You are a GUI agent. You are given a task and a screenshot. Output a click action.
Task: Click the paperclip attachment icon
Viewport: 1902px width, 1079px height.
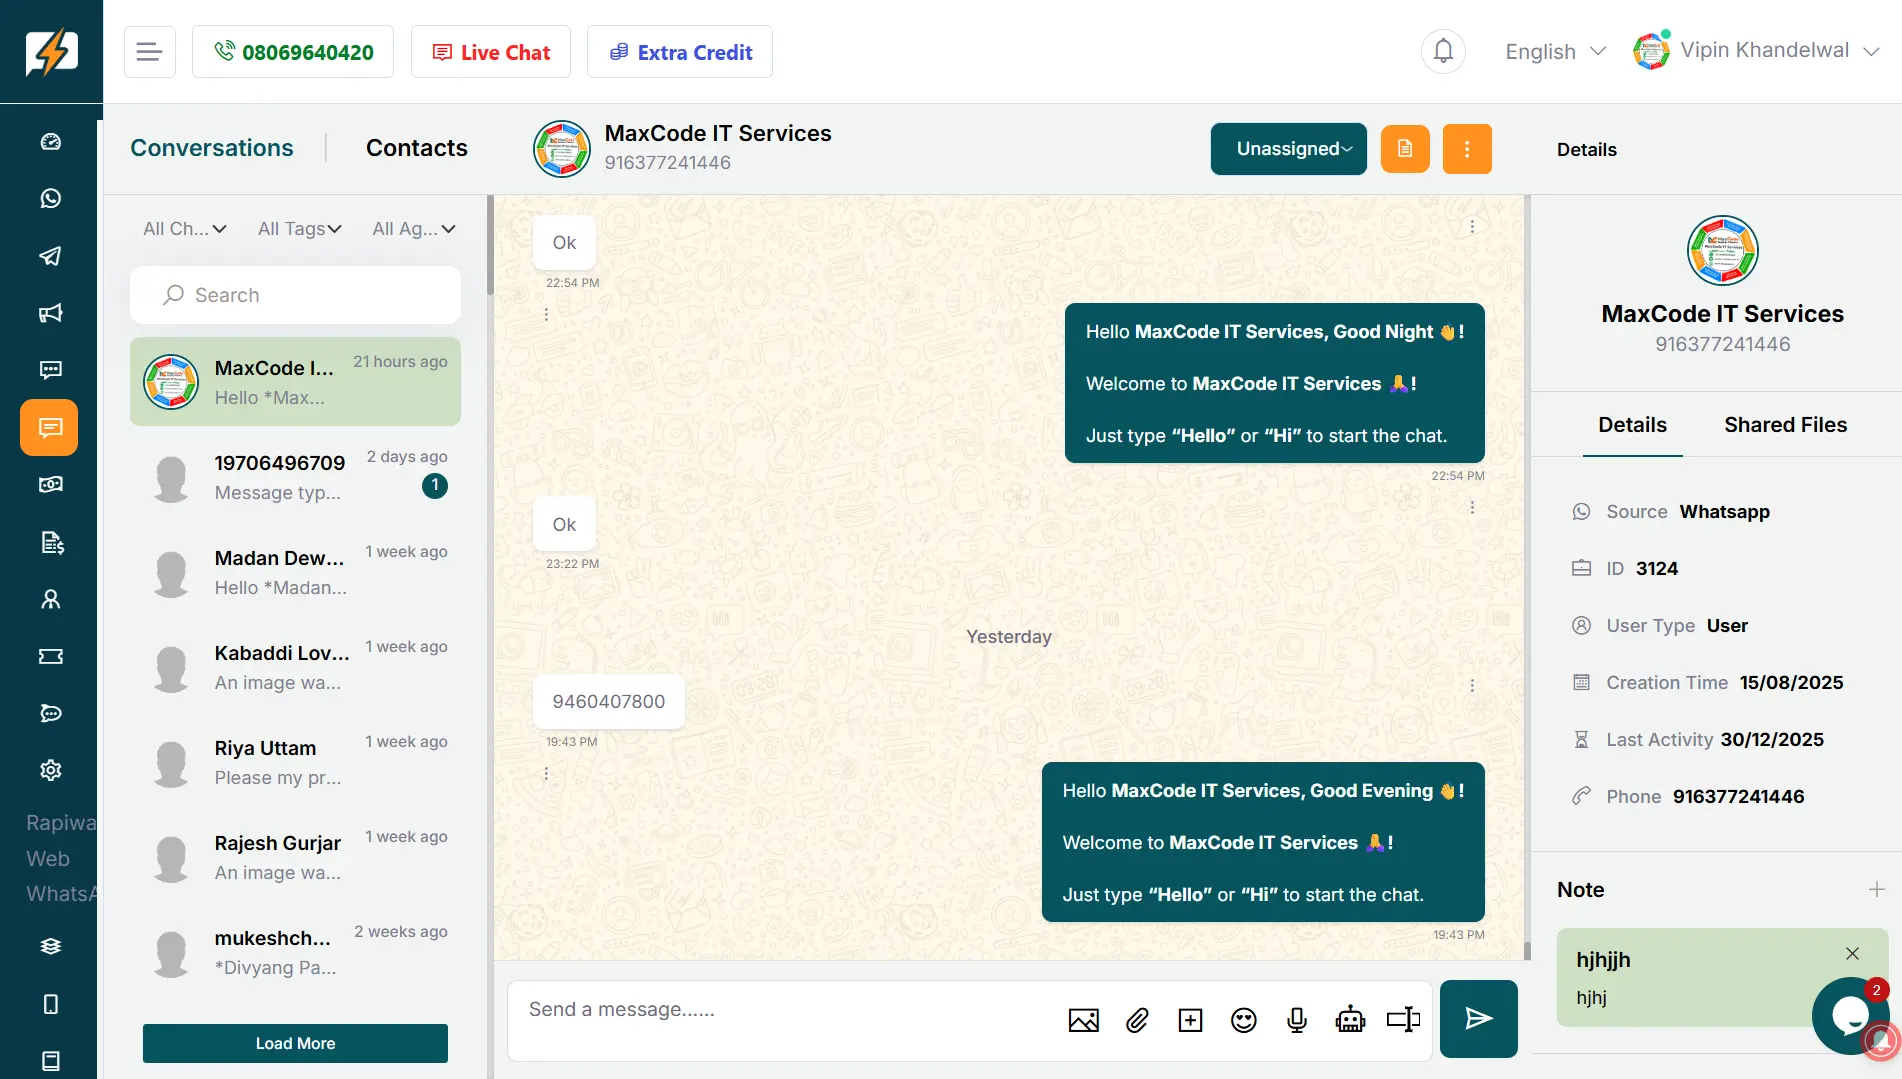[x=1137, y=1020]
